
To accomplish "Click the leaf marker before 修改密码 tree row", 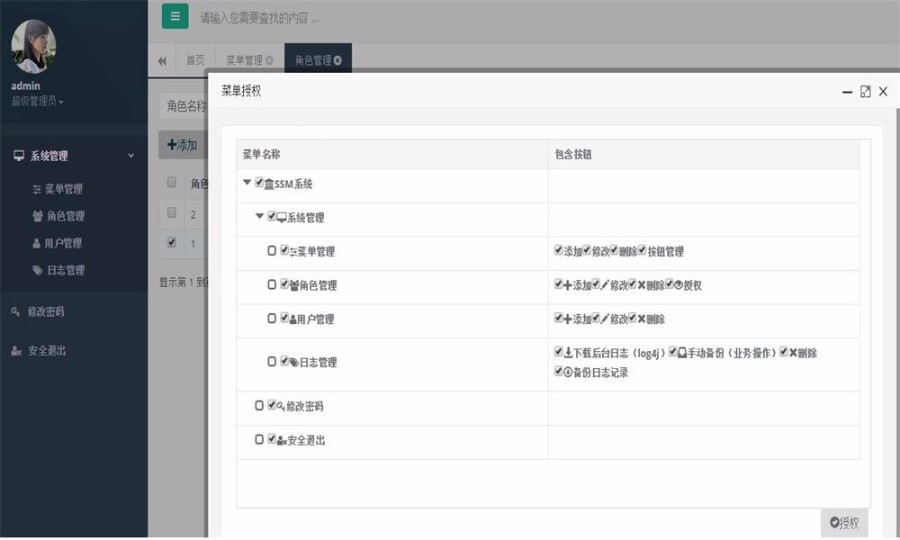I will 259,405.
